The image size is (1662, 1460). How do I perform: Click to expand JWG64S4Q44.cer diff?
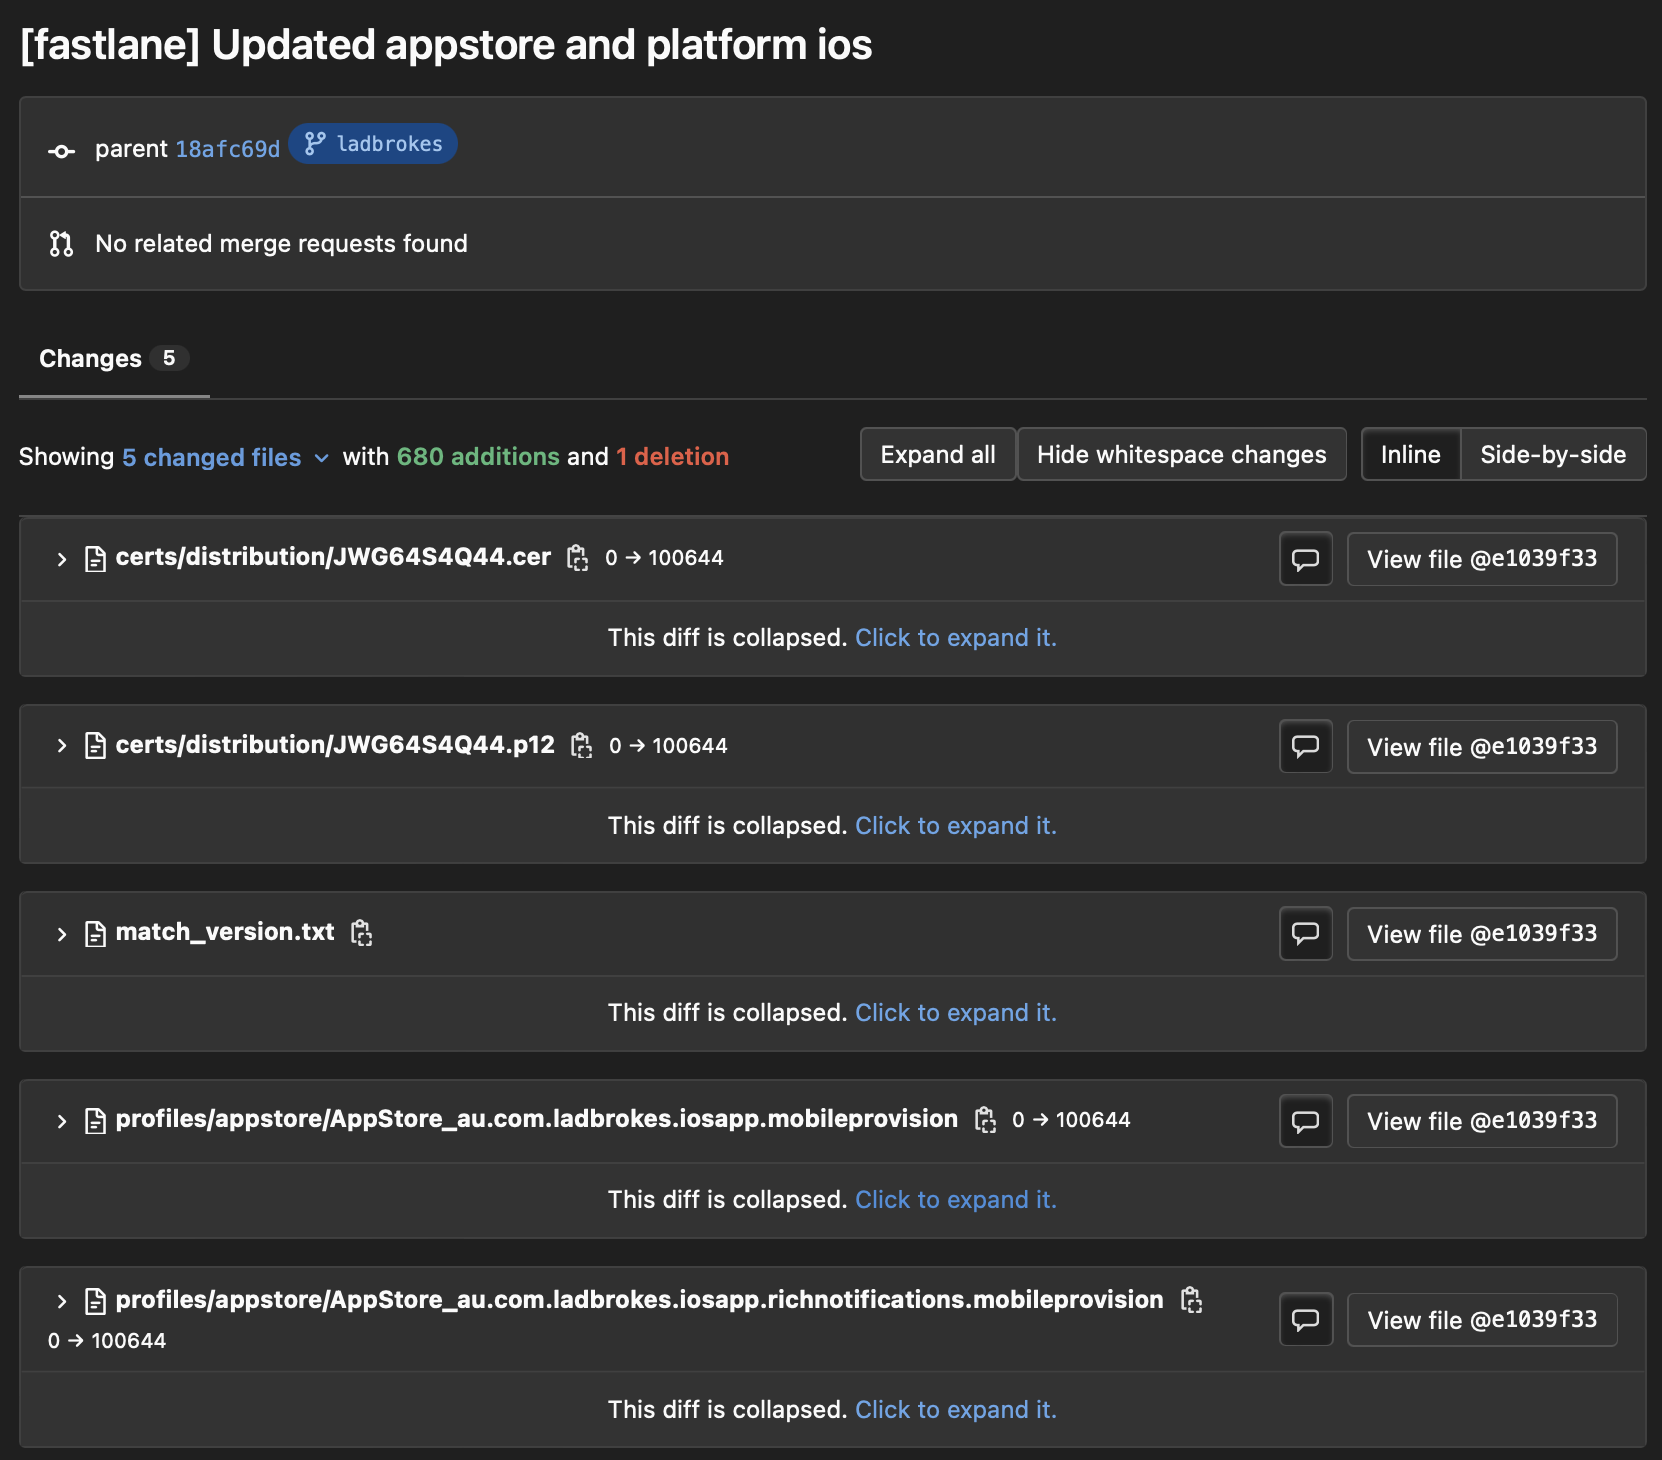tap(956, 638)
